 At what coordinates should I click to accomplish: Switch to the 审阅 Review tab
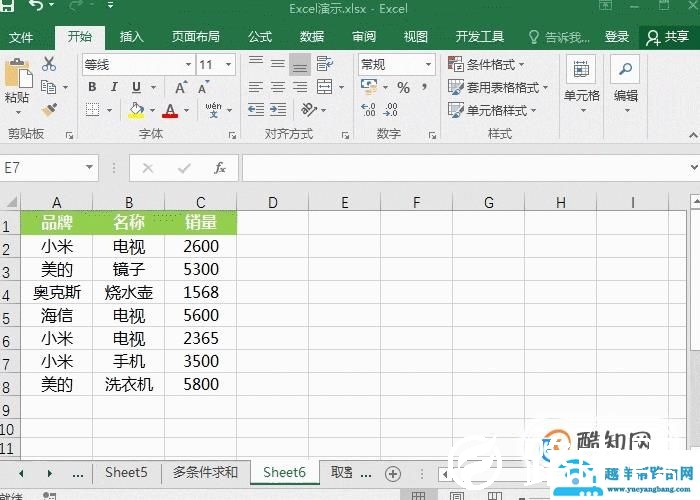click(363, 37)
